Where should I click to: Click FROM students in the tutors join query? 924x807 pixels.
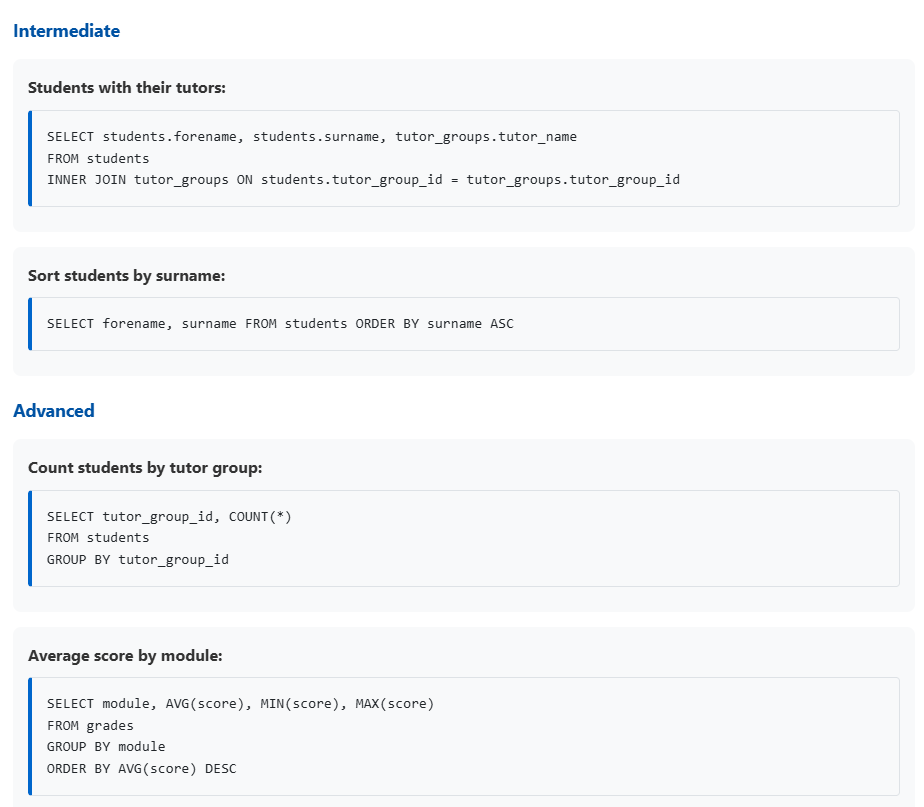(x=98, y=158)
